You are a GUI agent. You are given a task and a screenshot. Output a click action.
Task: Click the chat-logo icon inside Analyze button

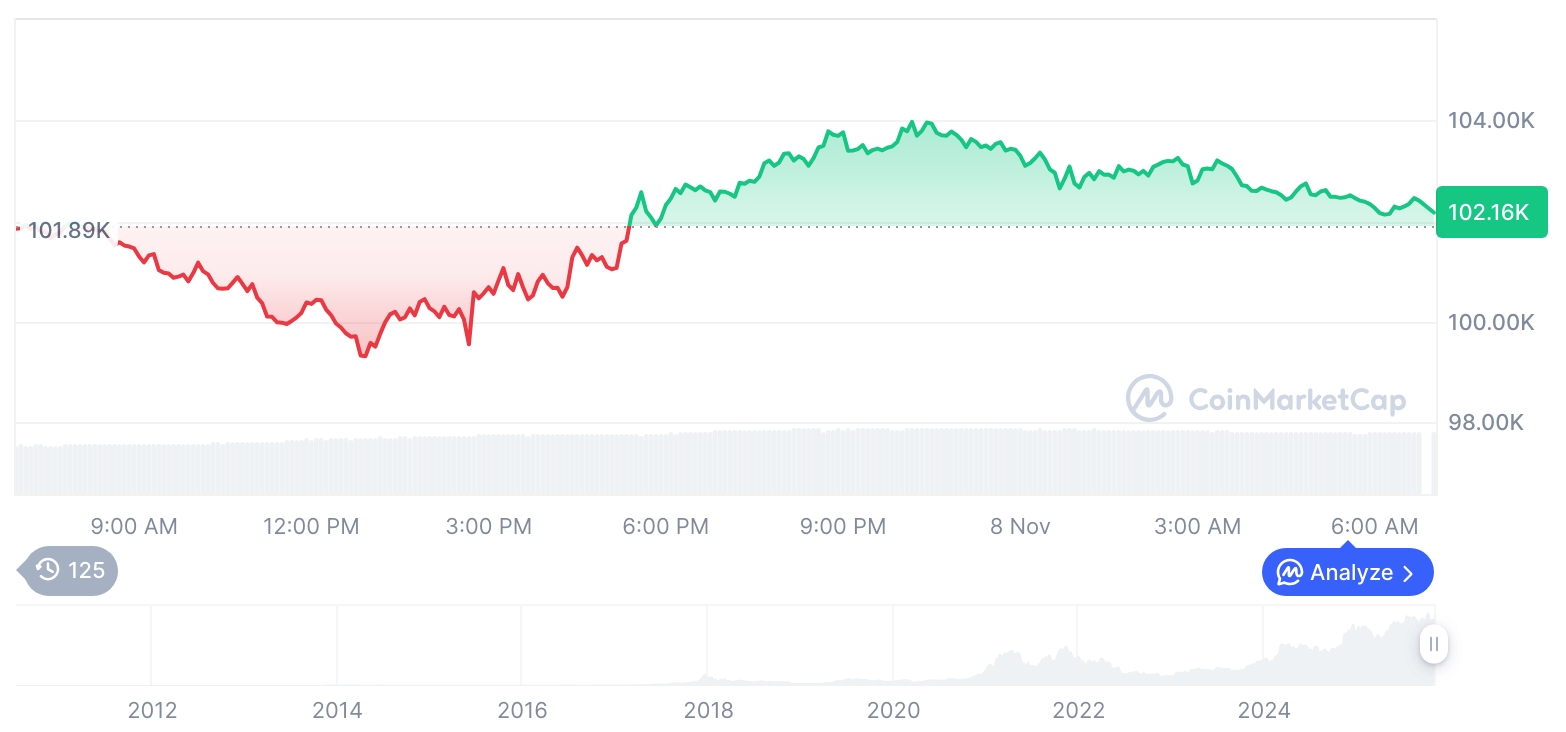(x=1290, y=573)
